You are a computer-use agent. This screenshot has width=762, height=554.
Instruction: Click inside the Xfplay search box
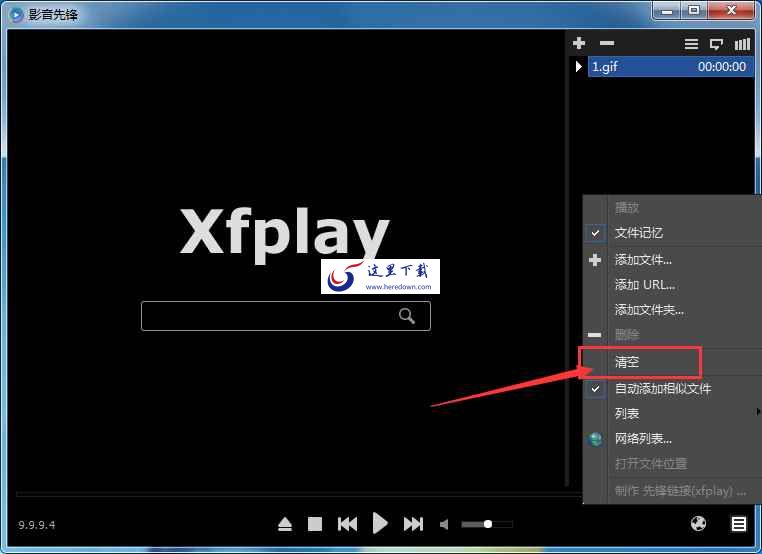pos(286,316)
